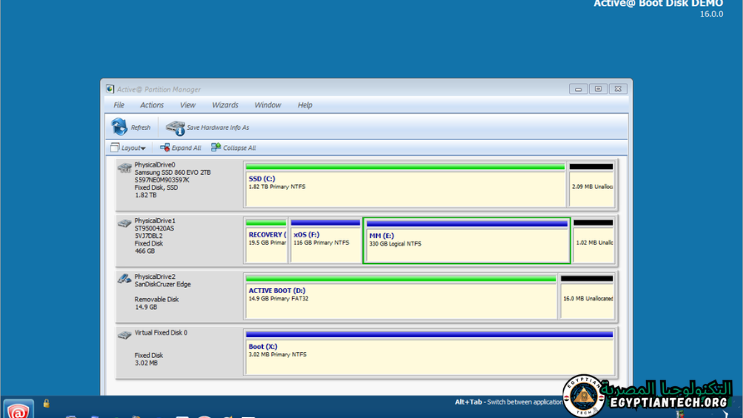Open the Active@ start button on taskbar
743x418 pixels.
tap(18, 409)
